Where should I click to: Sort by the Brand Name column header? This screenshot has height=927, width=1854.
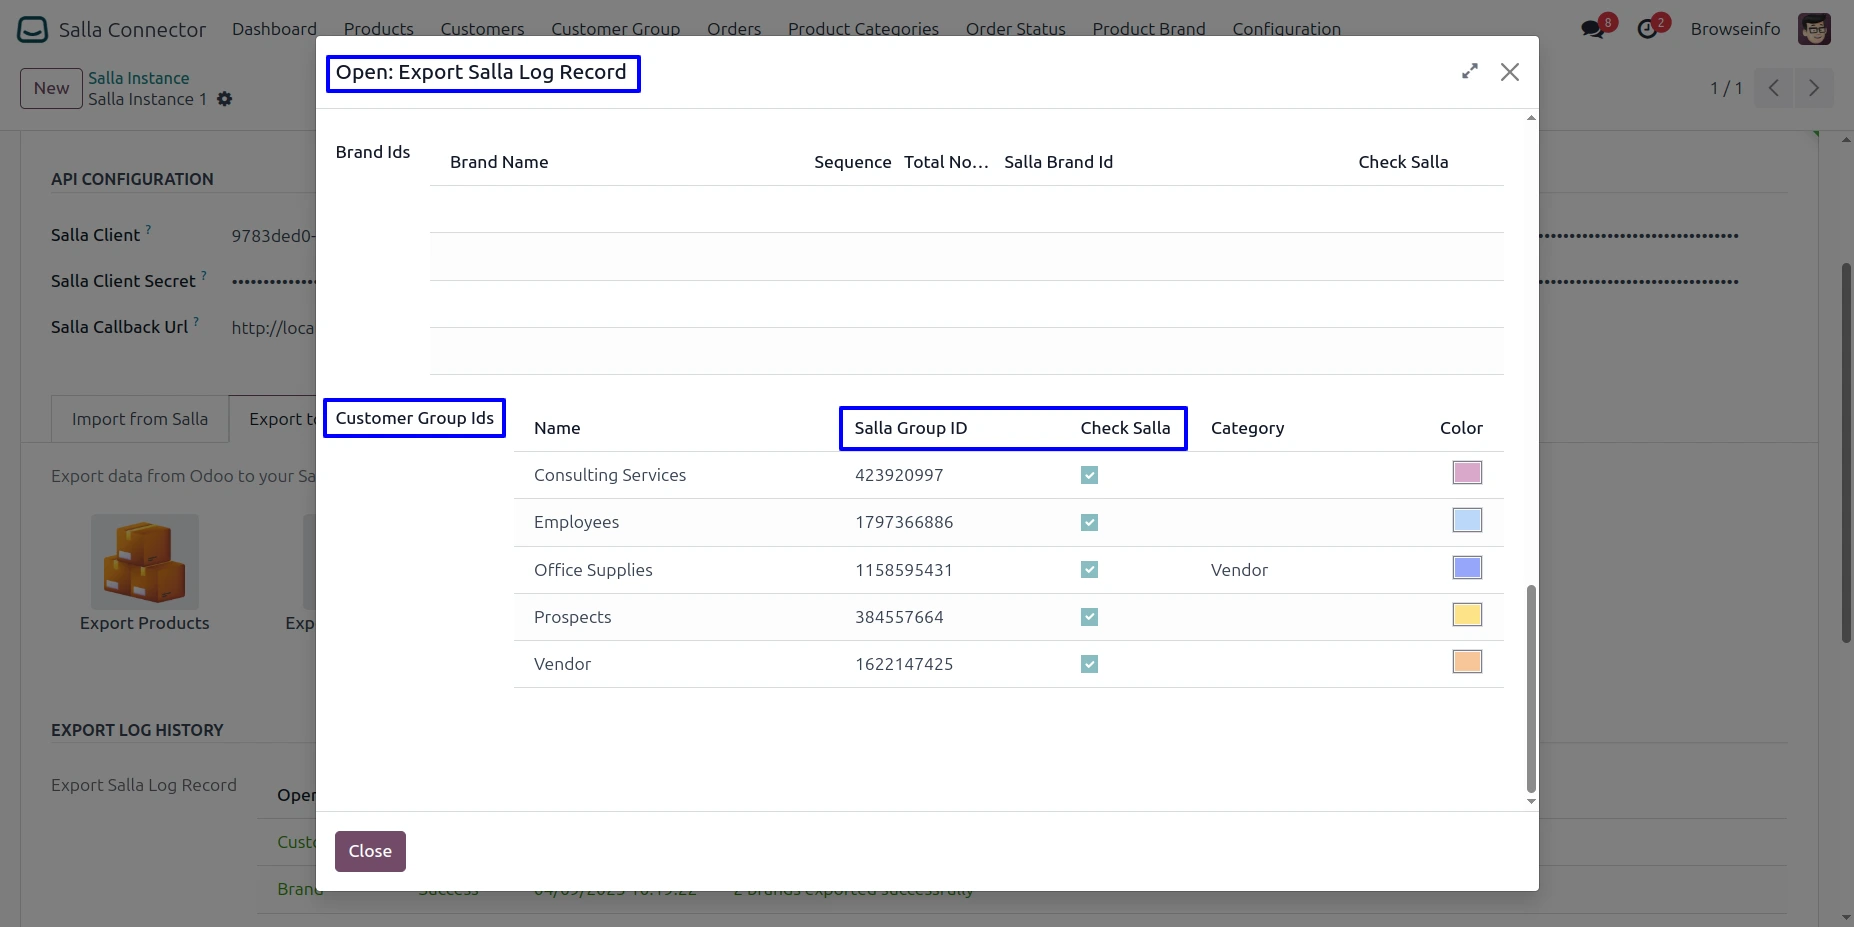point(499,162)
